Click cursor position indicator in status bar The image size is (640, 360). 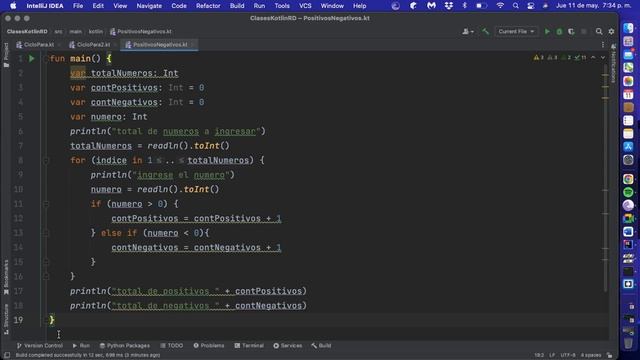click(x=539, y=355)
